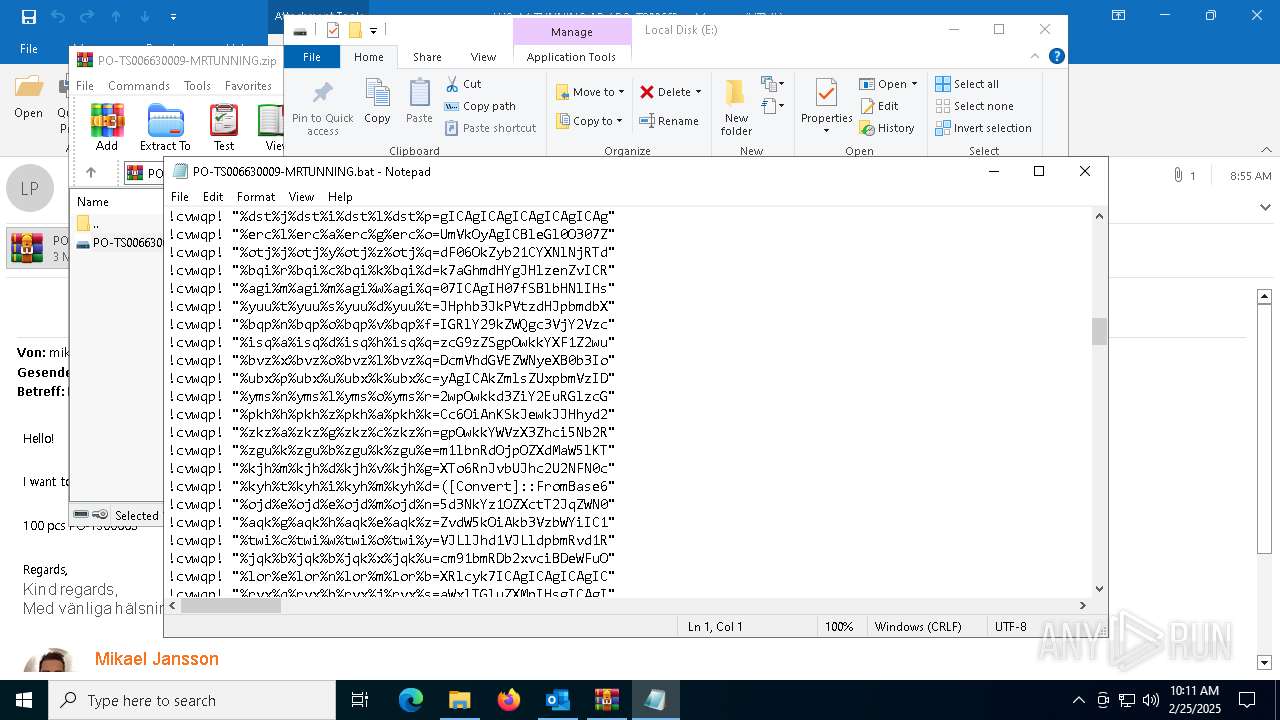Click Notepad vertical scrollbar thumb
The width and height of the screenshot is (1280, 720).
[x=1099, y=331]
